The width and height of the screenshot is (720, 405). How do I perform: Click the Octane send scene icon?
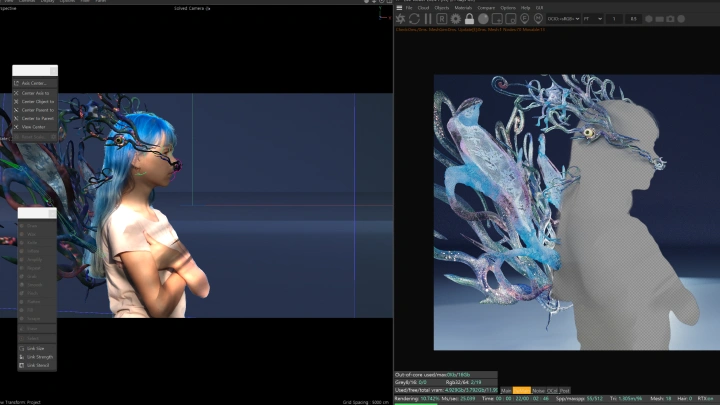click(x=401, y=19)
